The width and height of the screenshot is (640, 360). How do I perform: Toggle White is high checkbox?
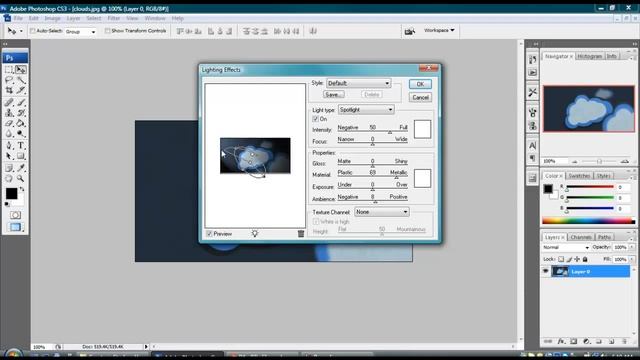(316, 221)
